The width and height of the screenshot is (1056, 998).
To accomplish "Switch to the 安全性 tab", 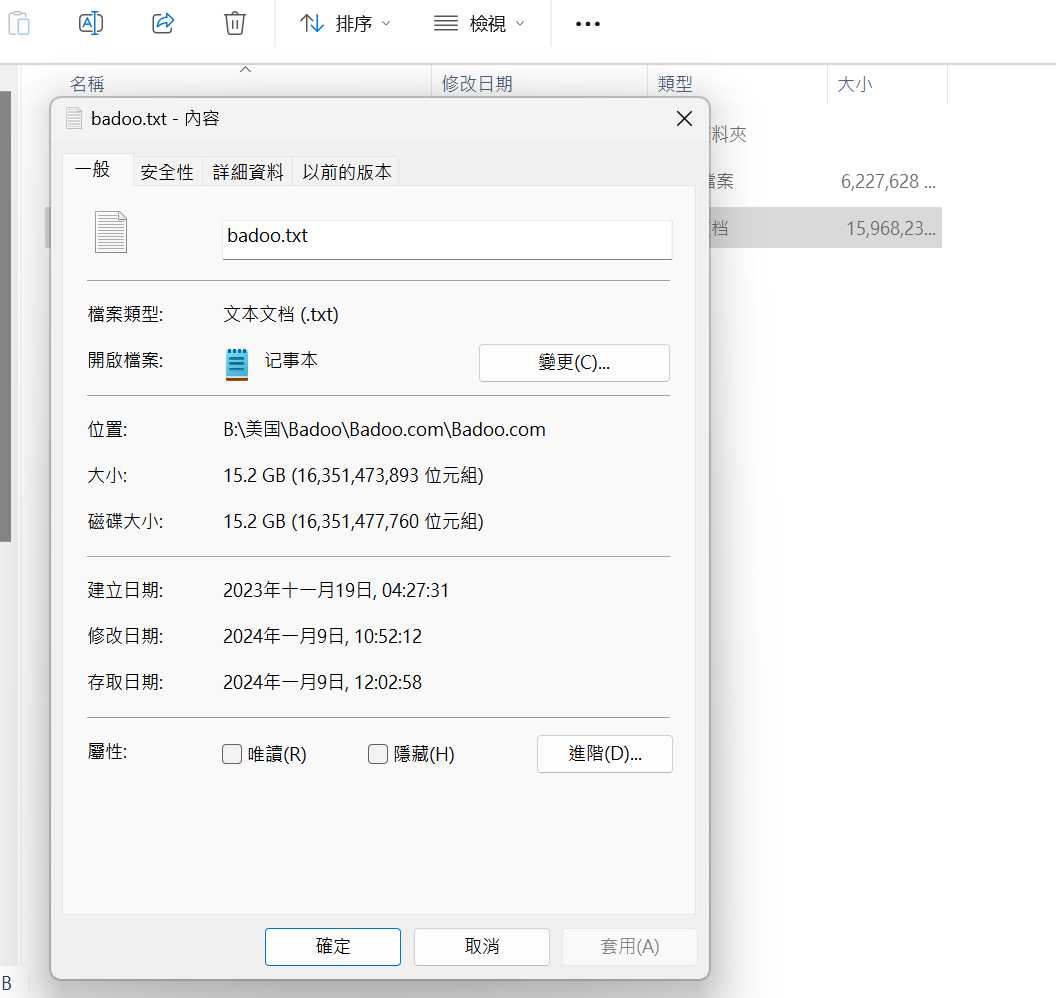I will pyautogui.click(x=167, y=172).
